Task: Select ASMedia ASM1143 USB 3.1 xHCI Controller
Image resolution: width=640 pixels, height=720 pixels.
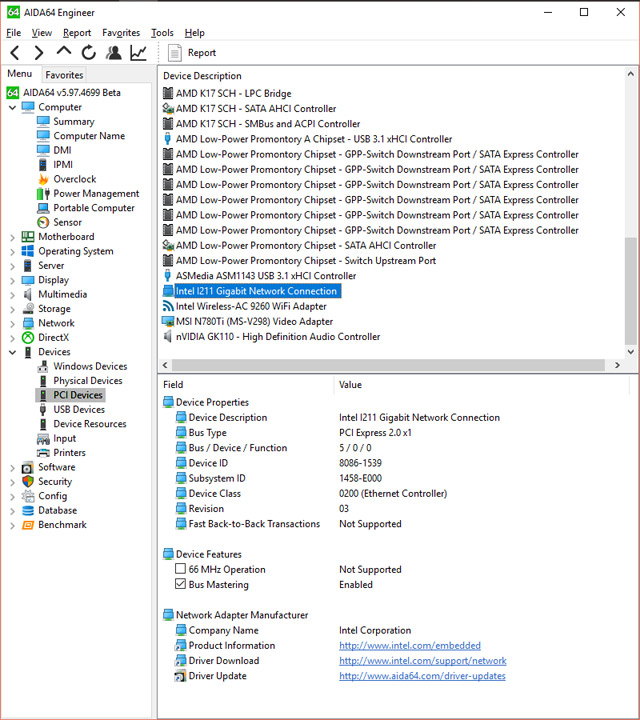Action: (x=266, y=276)
